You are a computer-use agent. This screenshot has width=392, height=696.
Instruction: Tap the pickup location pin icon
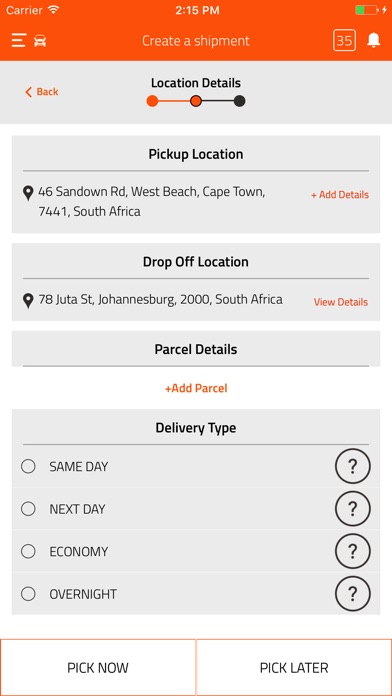coord(28,193)
